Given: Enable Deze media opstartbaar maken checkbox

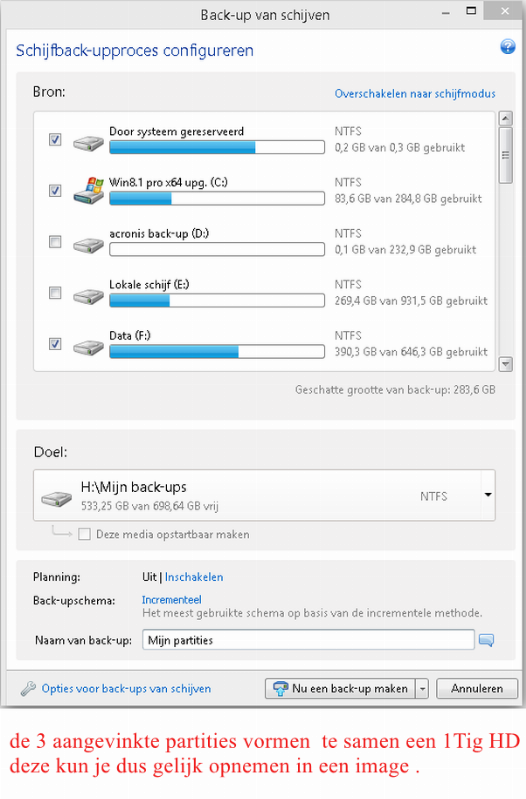Looking at the screenshot, I should 85,534.
